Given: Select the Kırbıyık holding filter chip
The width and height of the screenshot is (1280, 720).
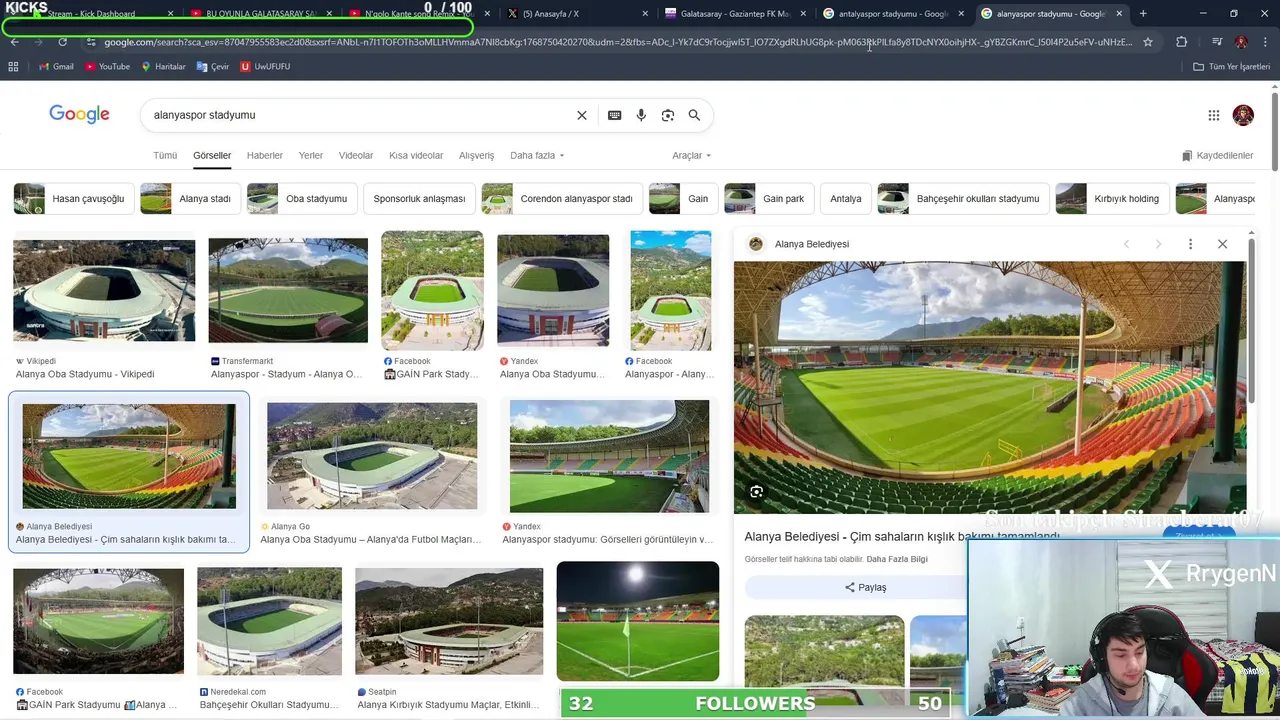Looking at the screenshot, I should click(x=1112, y=198).
